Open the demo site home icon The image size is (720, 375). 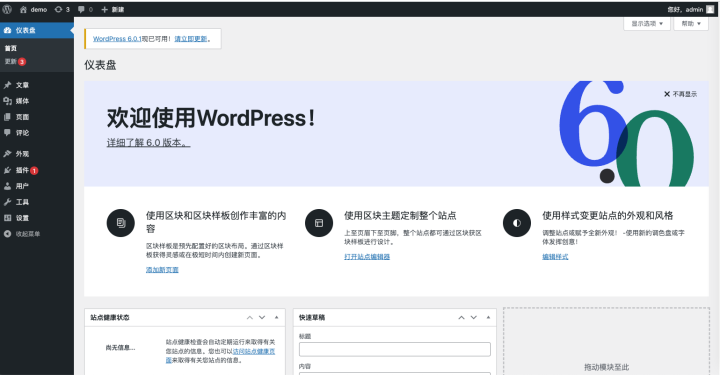[x=23, y=9]
